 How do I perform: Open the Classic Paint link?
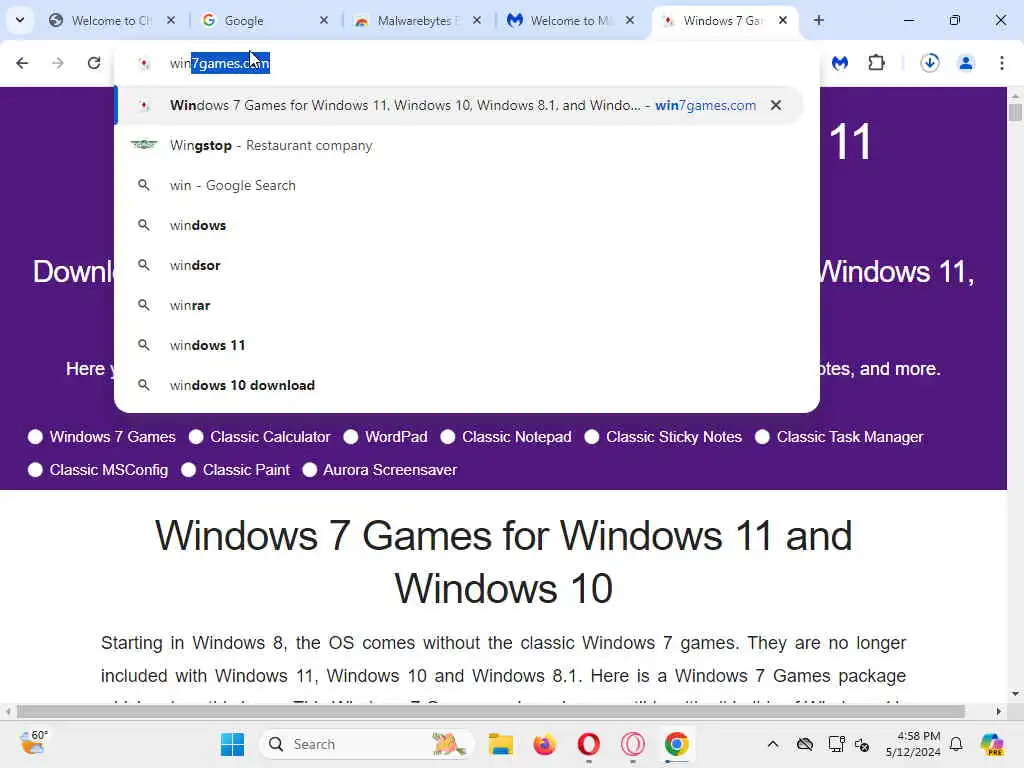tap(246, 470)
